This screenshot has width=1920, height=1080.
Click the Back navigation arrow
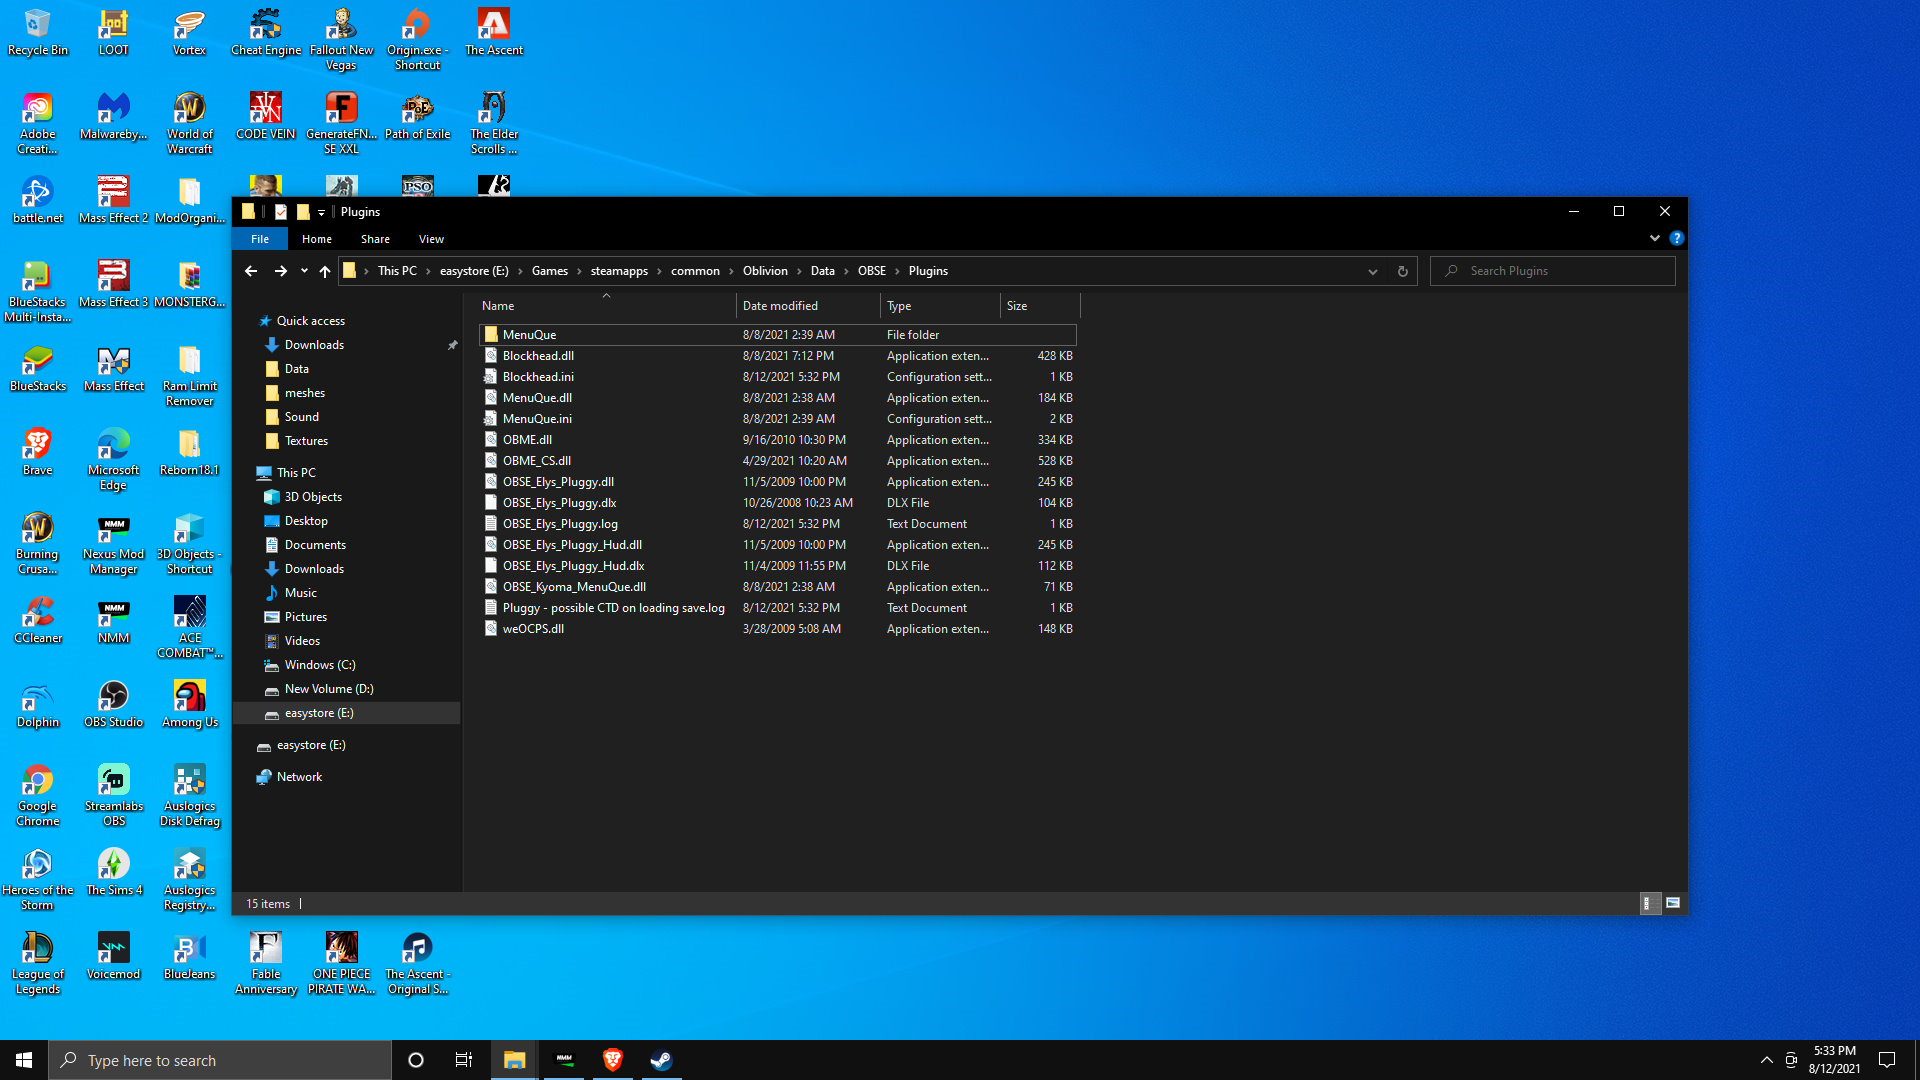(251, 271)
